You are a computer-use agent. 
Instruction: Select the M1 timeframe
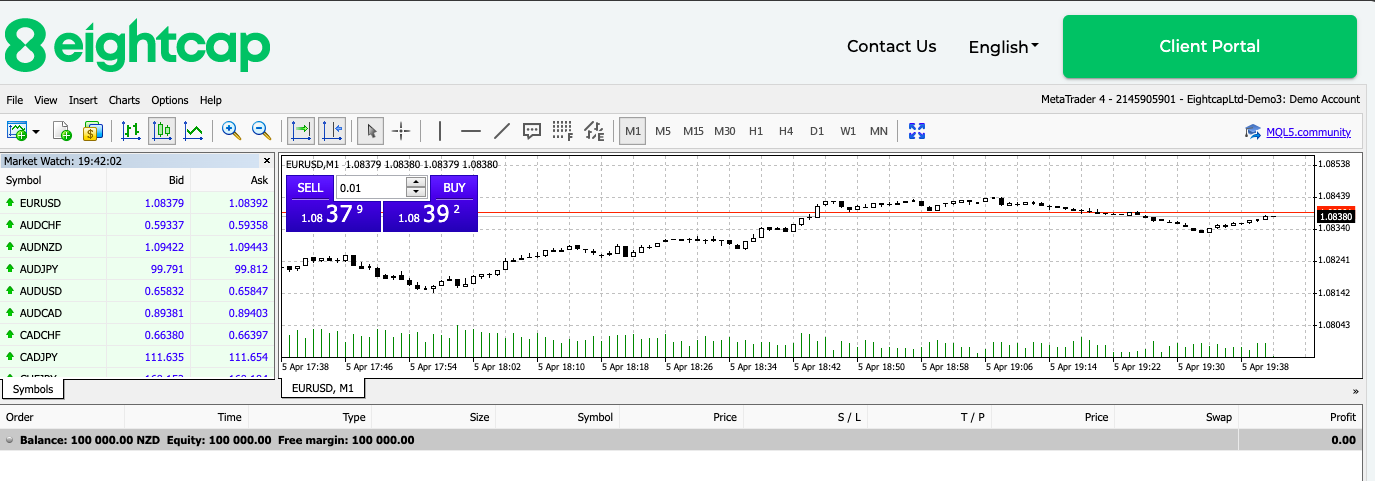[x=632, y=131]
